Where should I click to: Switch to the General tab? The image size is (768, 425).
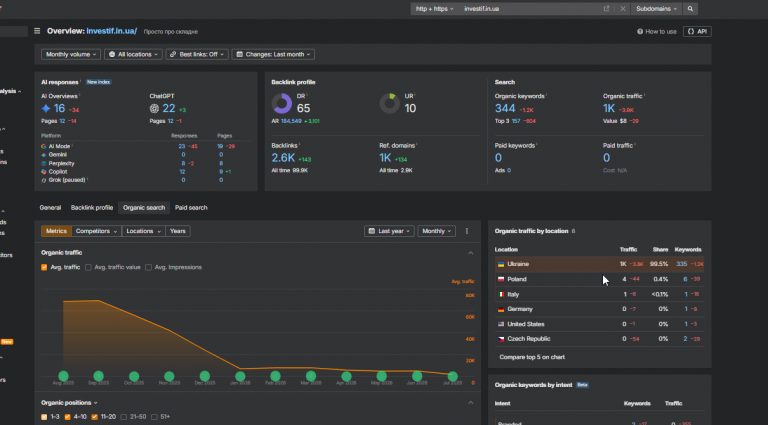tap(50, 208)
